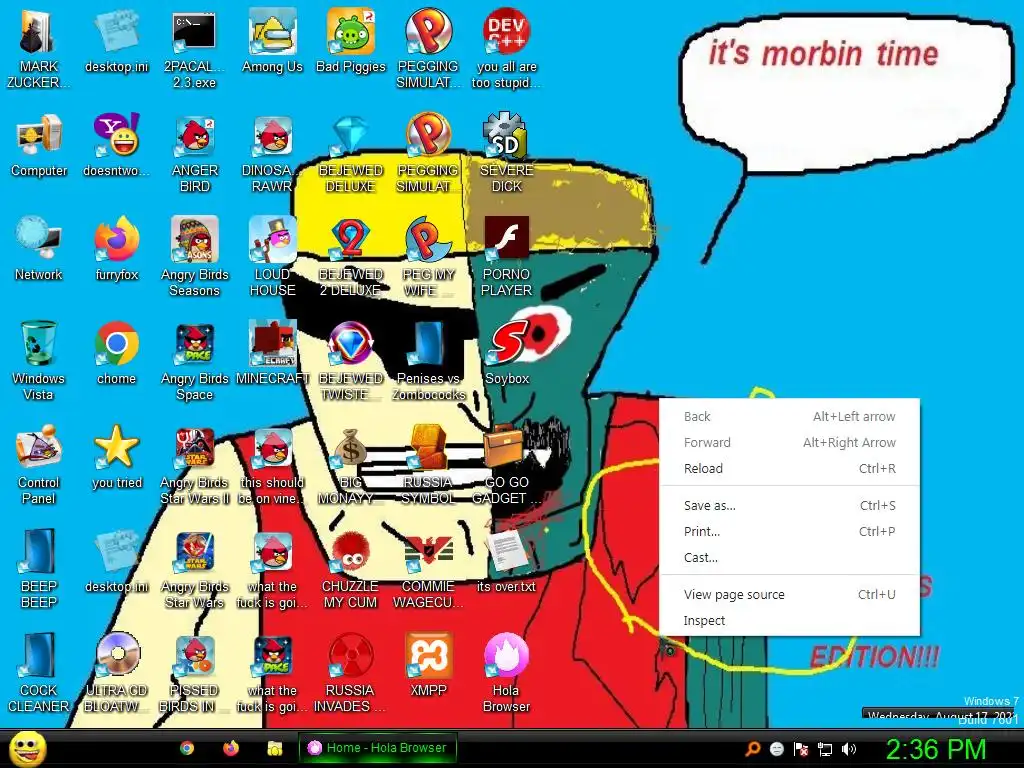Select the Yahoo Messenger 'doesntwo...' icon
Image resolution: width=1024 pixels, height=768 pixels.
coord(116,145)
